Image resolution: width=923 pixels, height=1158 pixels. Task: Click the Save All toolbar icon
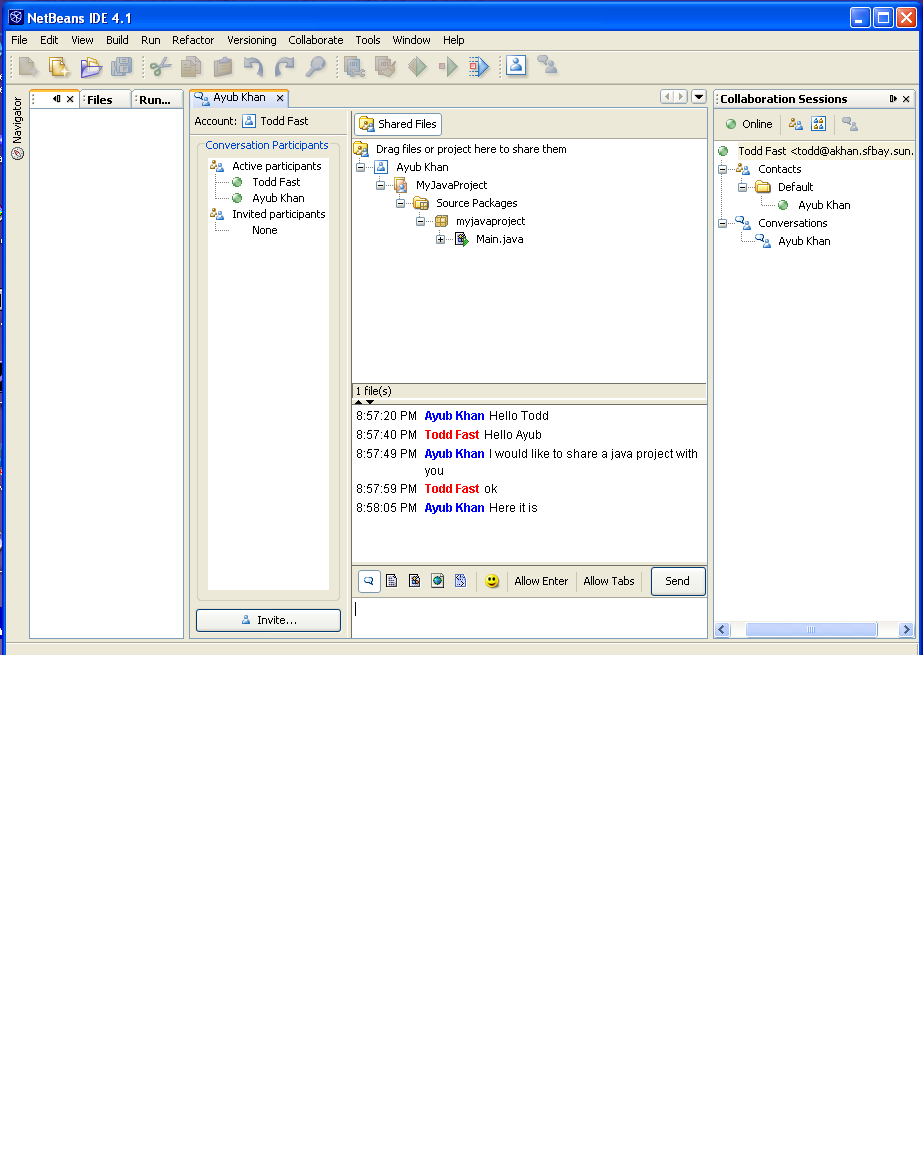122,67
